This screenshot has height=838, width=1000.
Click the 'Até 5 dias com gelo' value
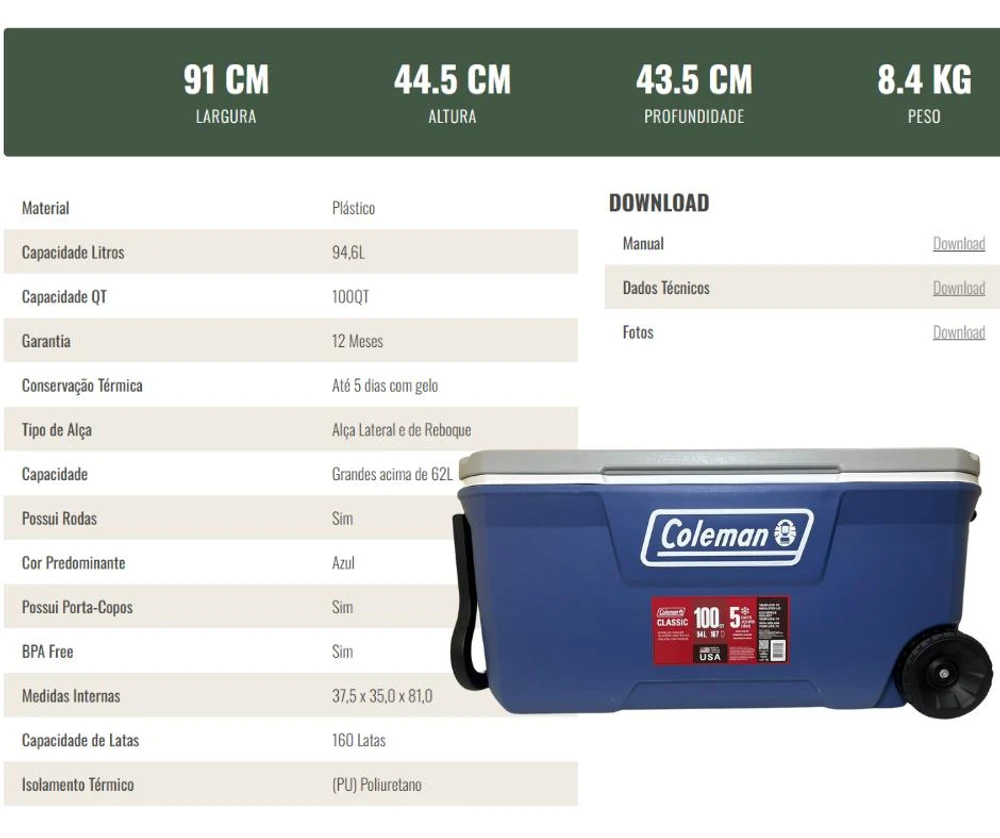(x=385, y=386)
